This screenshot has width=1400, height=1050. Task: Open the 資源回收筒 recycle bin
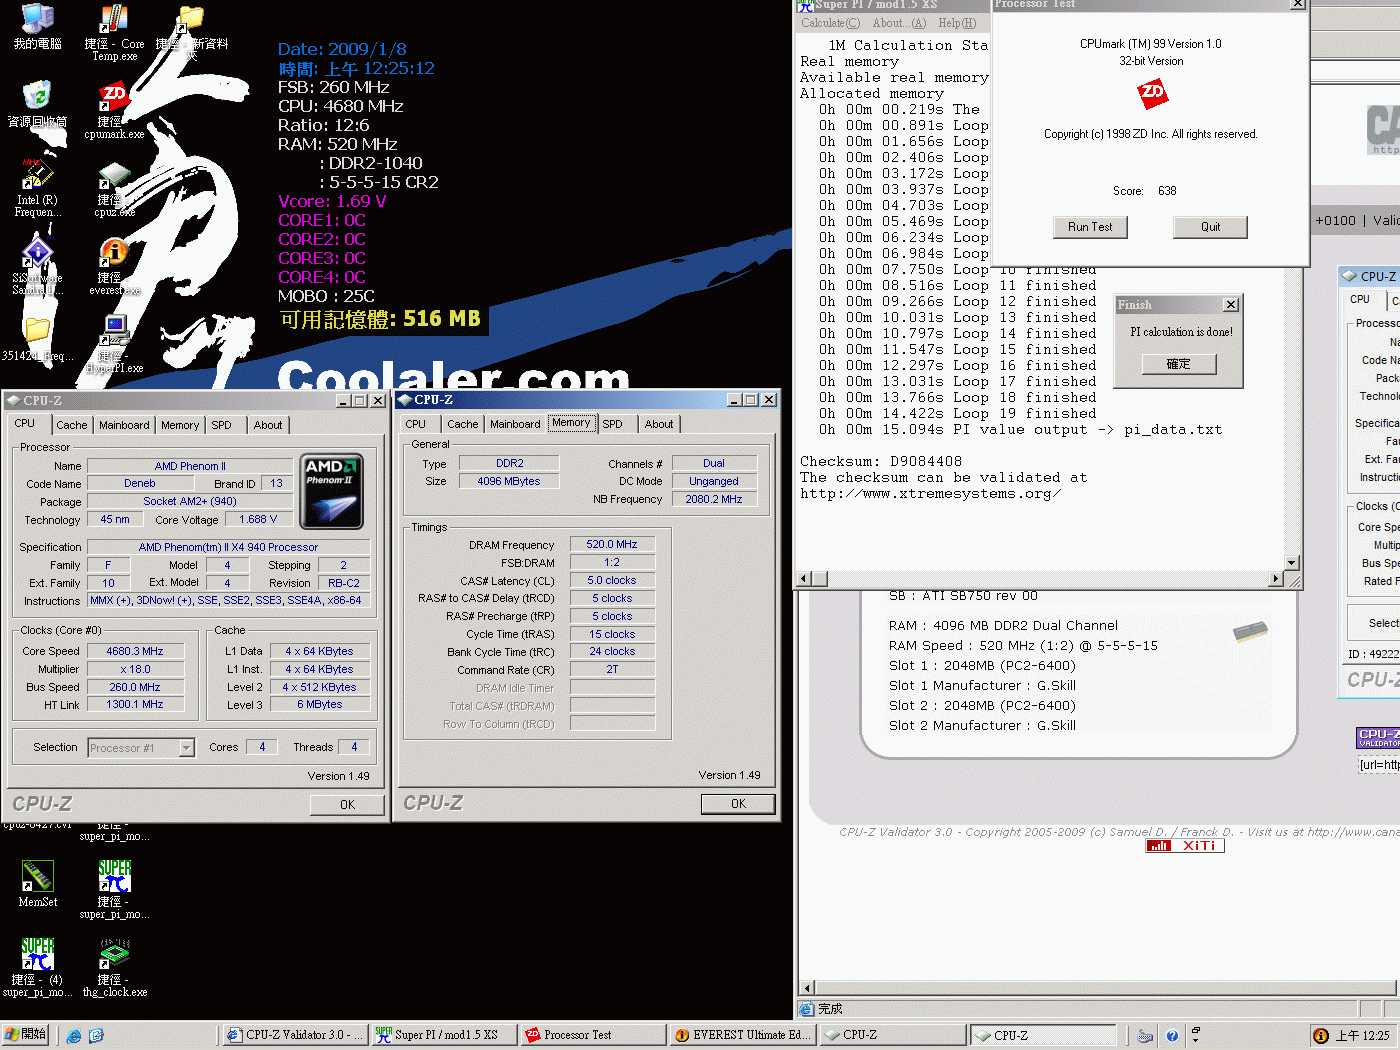[x=37, y=105]
